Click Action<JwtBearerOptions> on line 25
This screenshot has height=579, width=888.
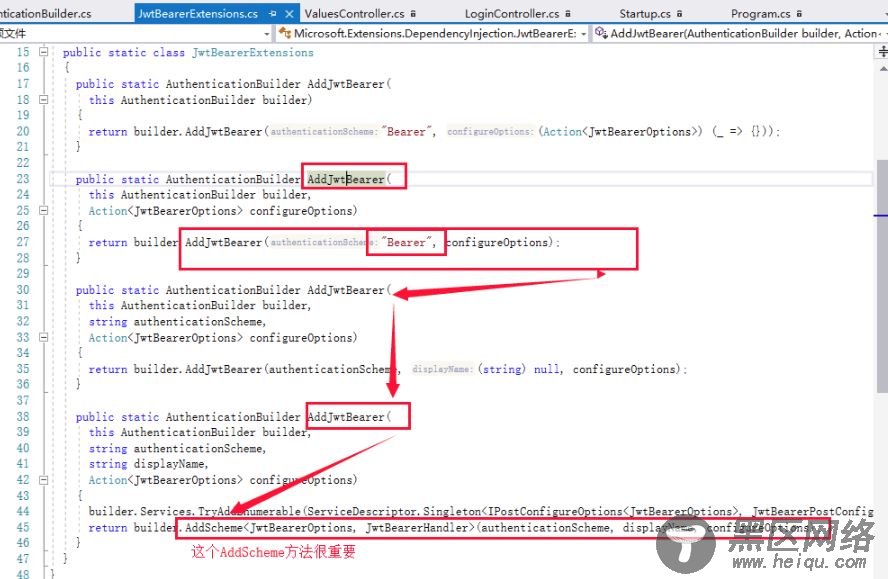point(165,211)
